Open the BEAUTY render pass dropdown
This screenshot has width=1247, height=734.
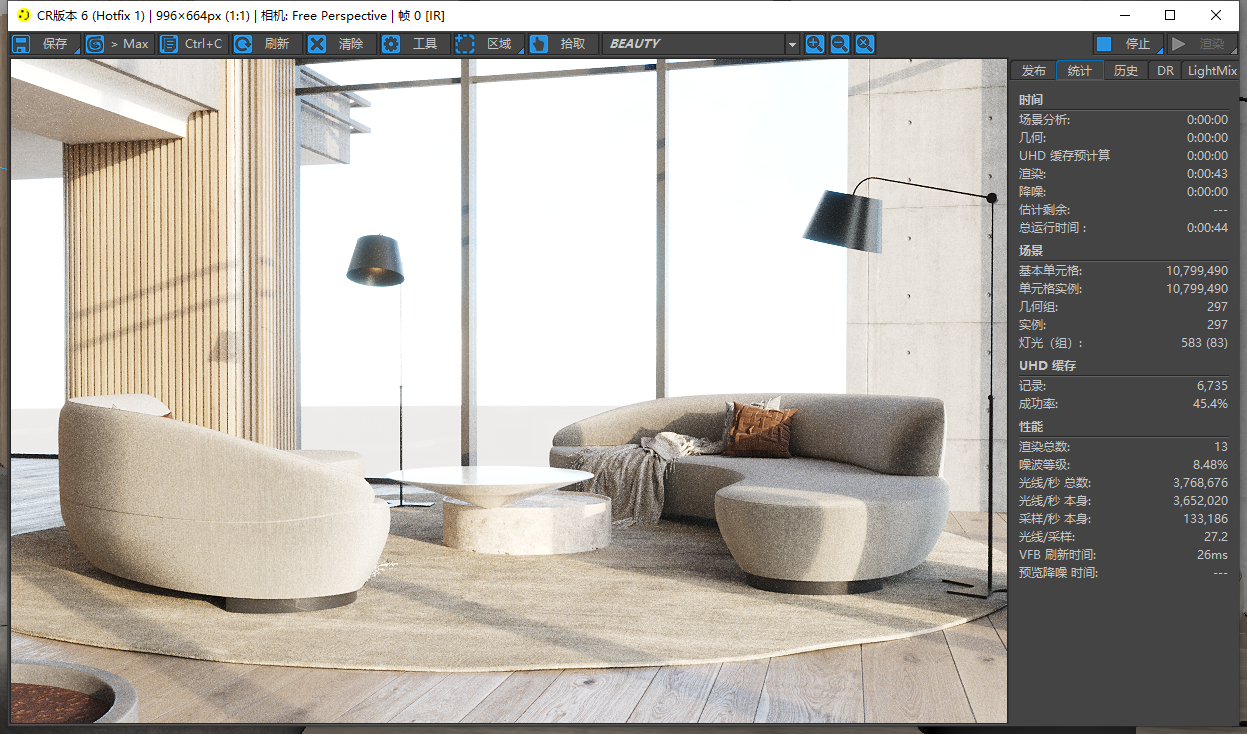(x=792, y=44)
